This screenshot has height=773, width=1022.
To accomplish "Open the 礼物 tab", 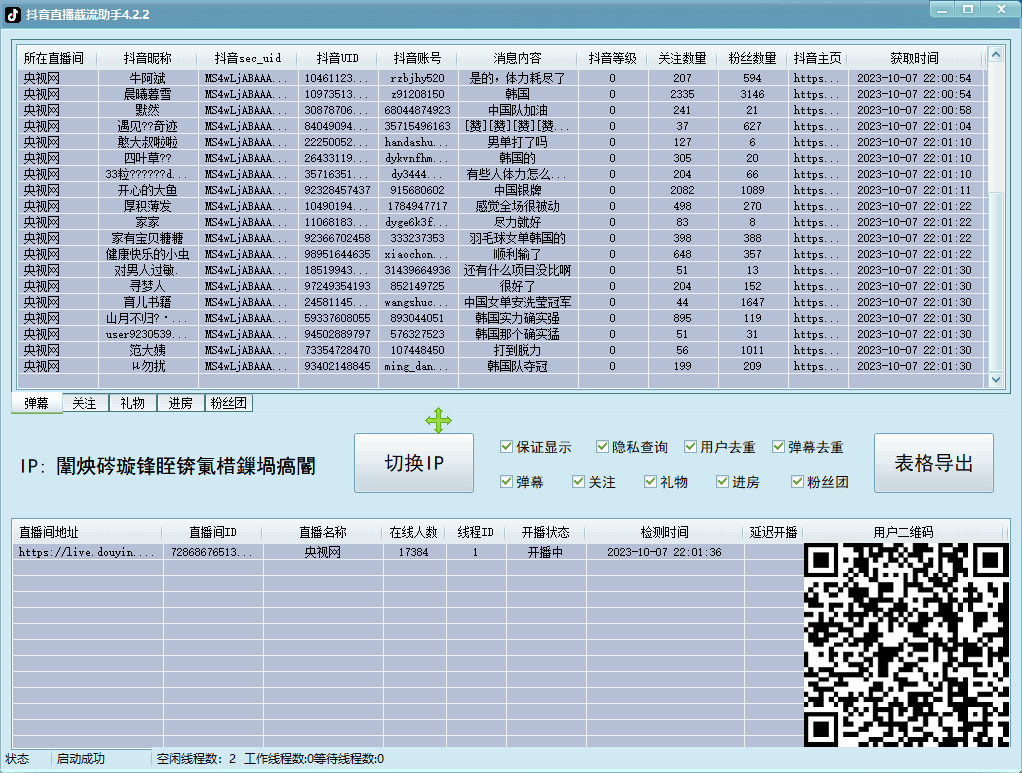I will pos(131,403).
